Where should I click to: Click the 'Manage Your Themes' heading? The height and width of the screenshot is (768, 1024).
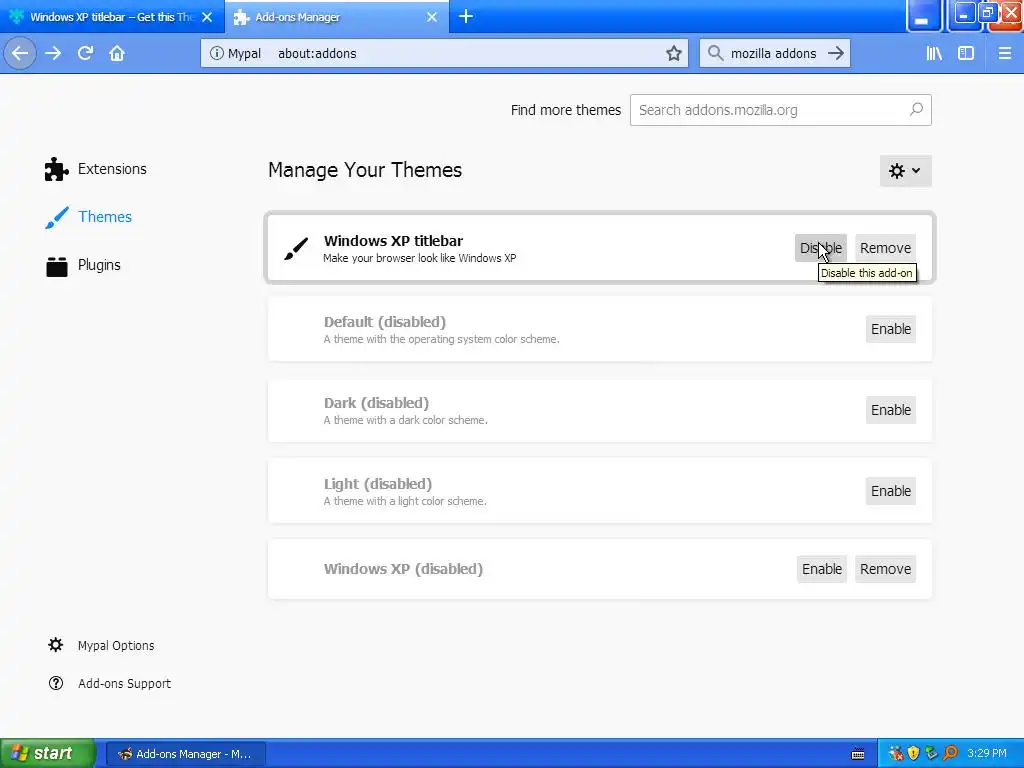365,170
